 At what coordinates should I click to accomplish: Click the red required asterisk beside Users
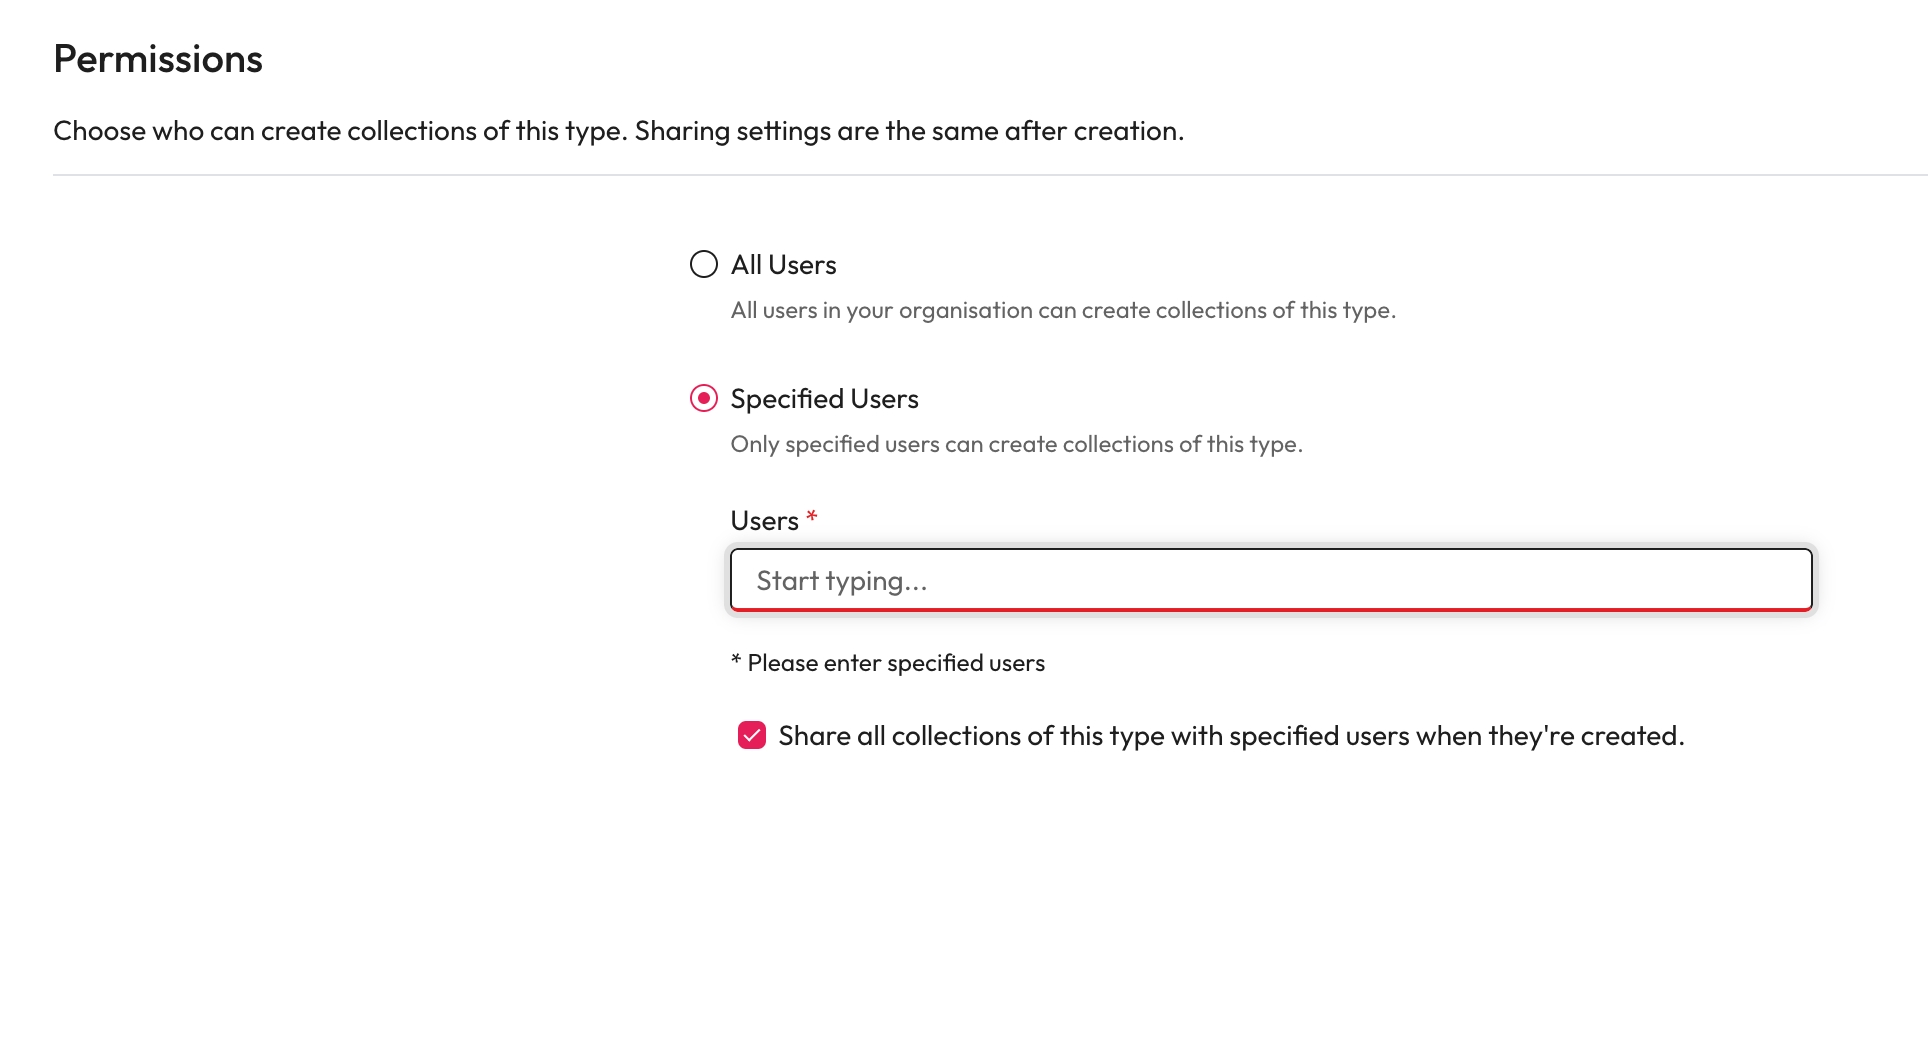click(812, 516)
